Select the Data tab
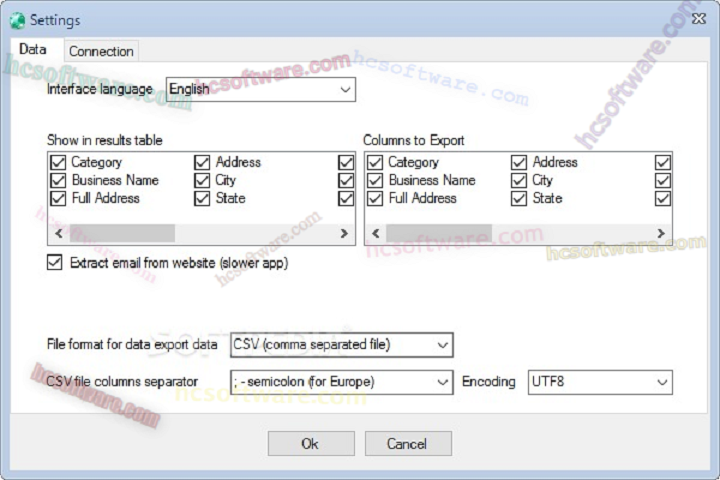Viewport: 720px width, 480px height. (x=33, y=49)
